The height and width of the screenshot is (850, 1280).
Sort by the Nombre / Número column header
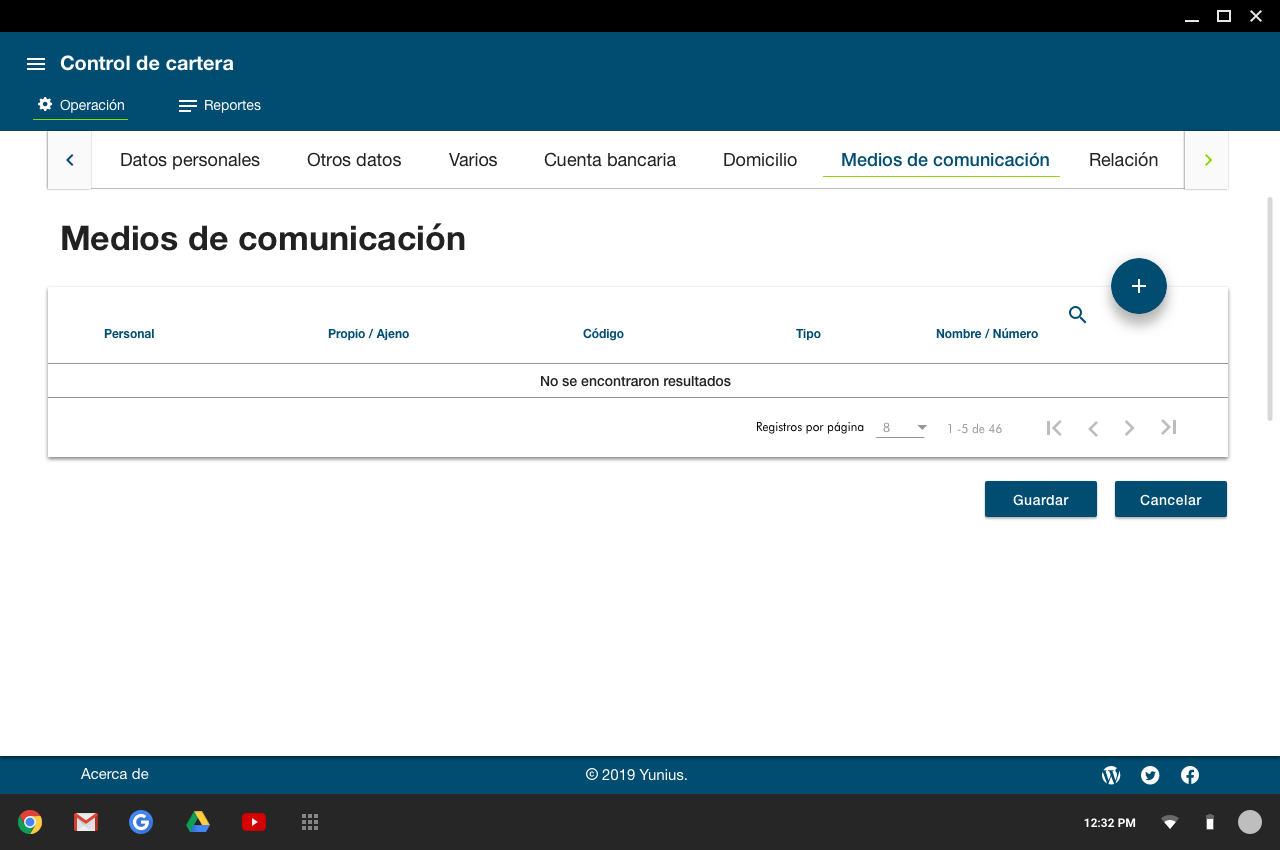(x=986, y=334)
